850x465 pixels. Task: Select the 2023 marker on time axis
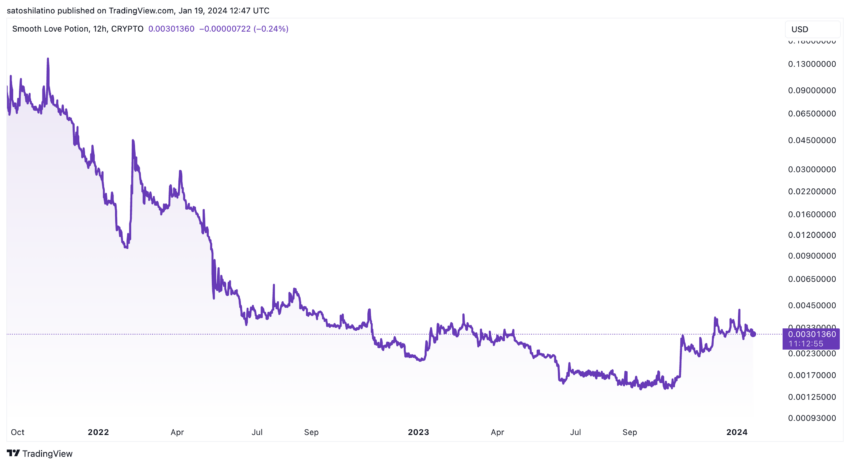[x=418, y=432]
